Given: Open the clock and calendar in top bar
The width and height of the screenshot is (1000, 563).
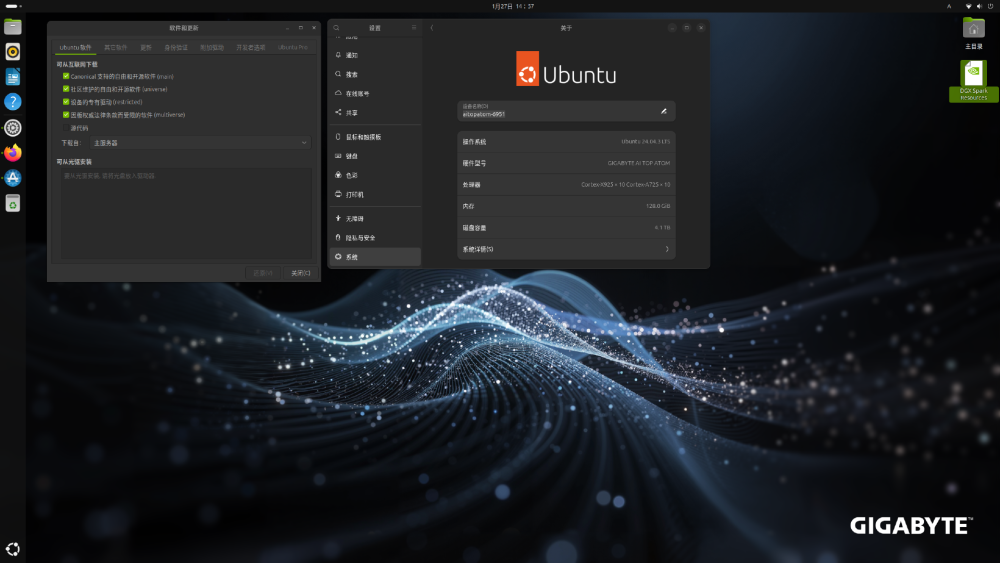Looking at the screenshot, I should pos(513,6).
